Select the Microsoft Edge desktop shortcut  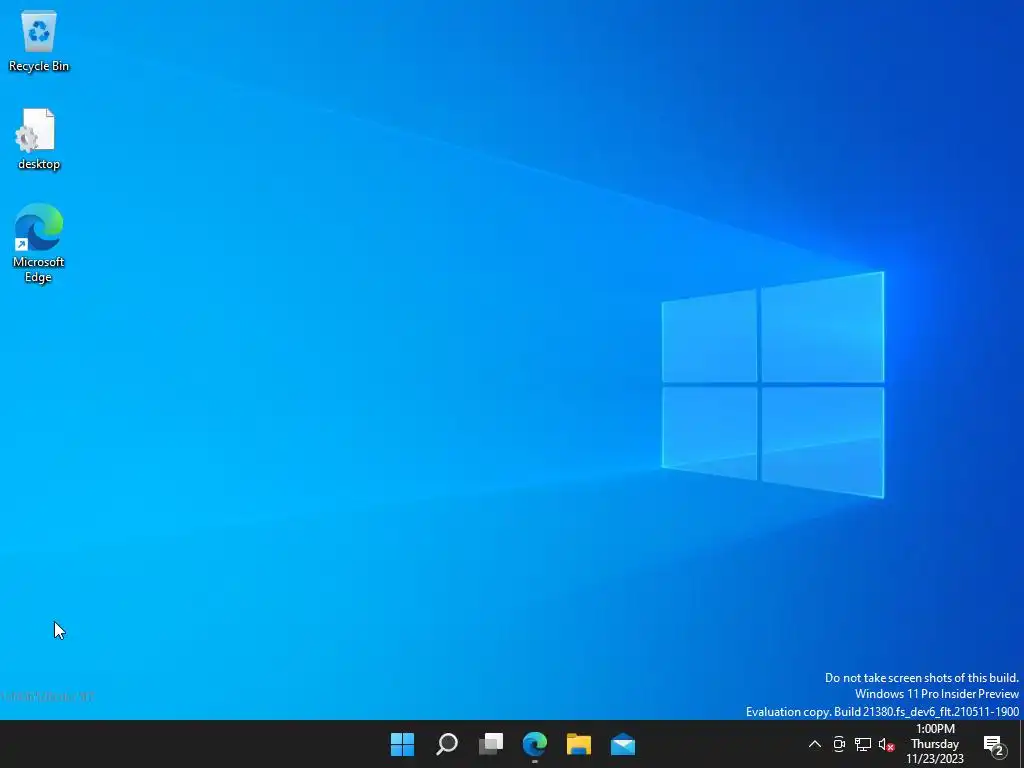pyautogui.click(x=39, y=243)
